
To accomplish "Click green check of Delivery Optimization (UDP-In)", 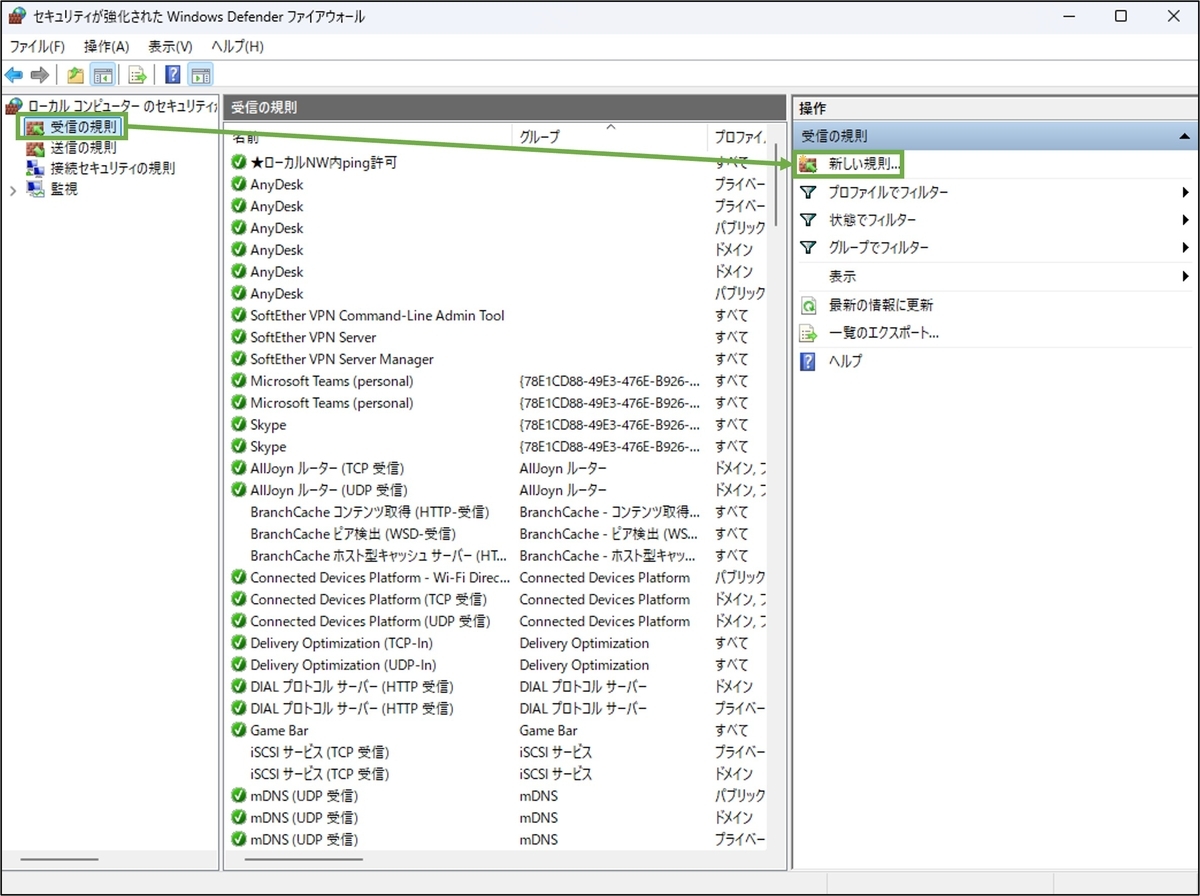I will [x=238, y=665].
